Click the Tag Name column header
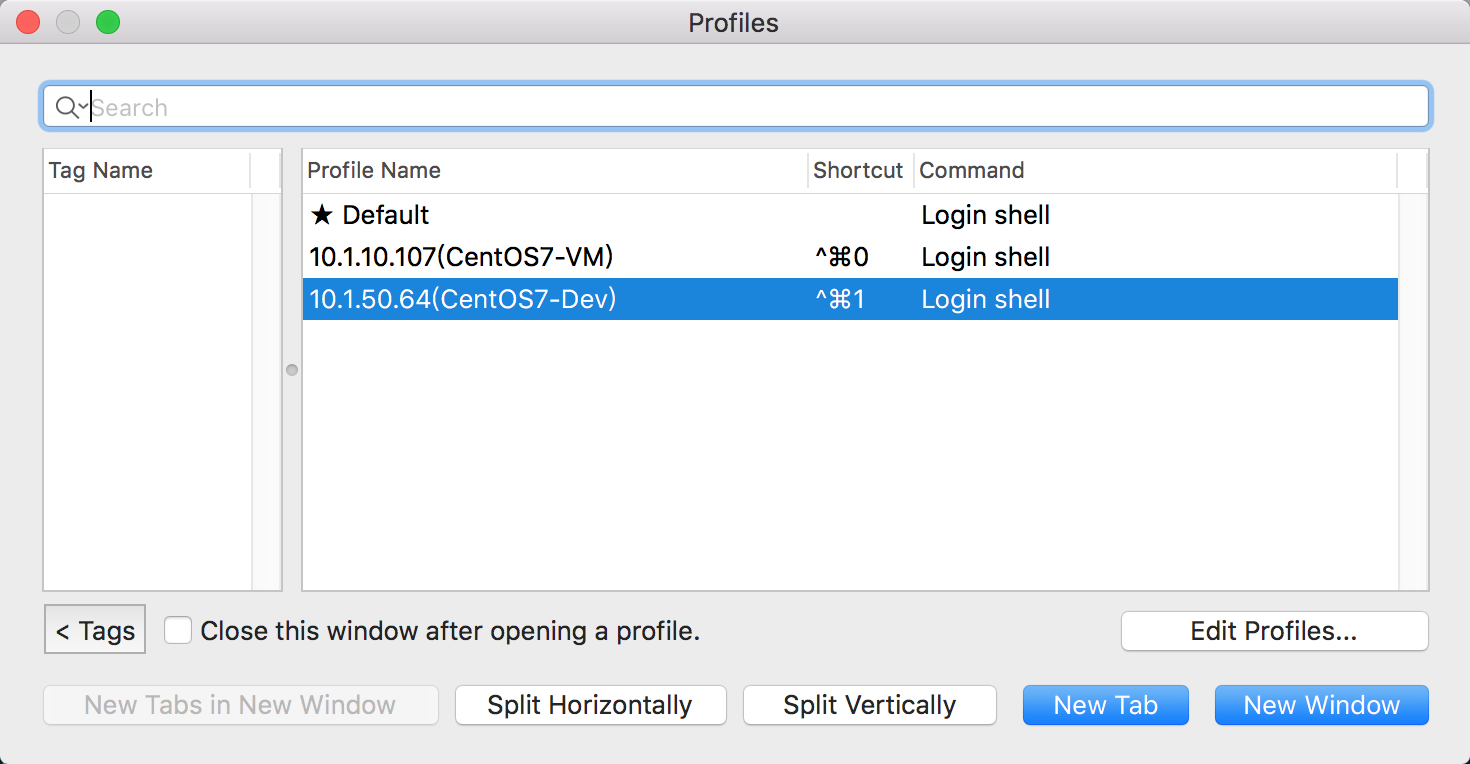This screenshot has width=1470, height=764. (147, 170)
